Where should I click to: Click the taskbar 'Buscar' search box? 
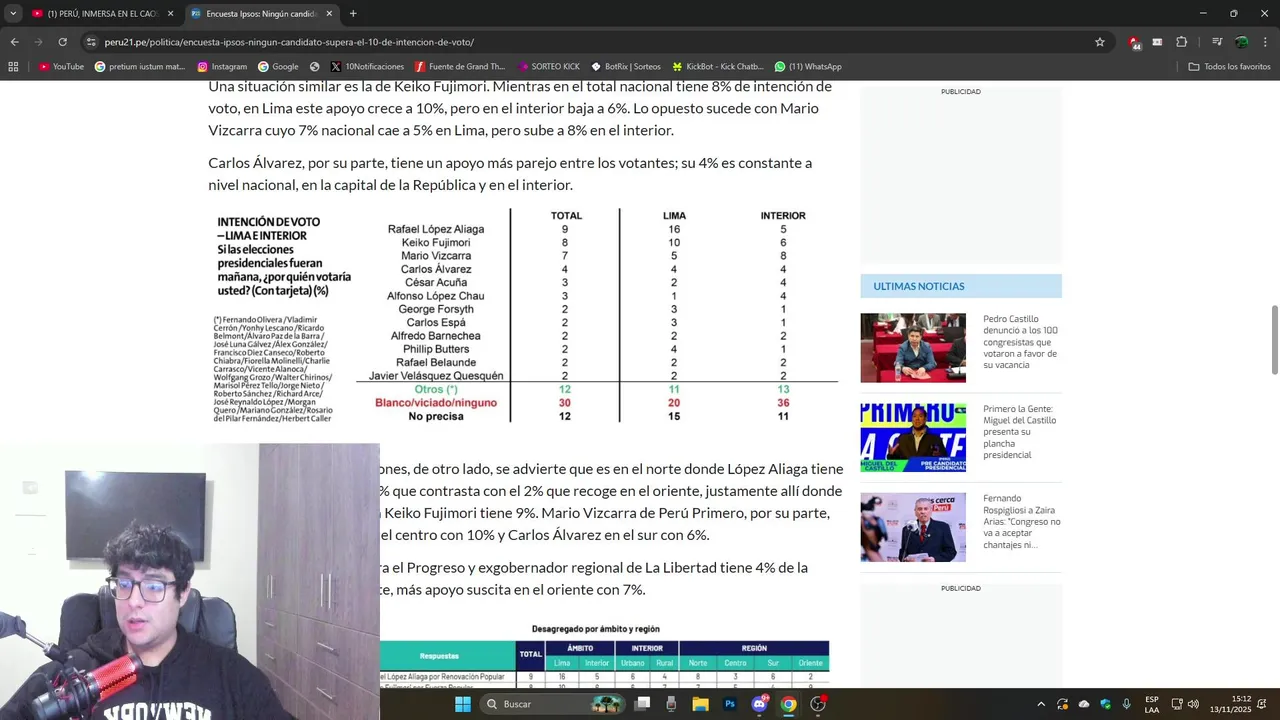554,704
